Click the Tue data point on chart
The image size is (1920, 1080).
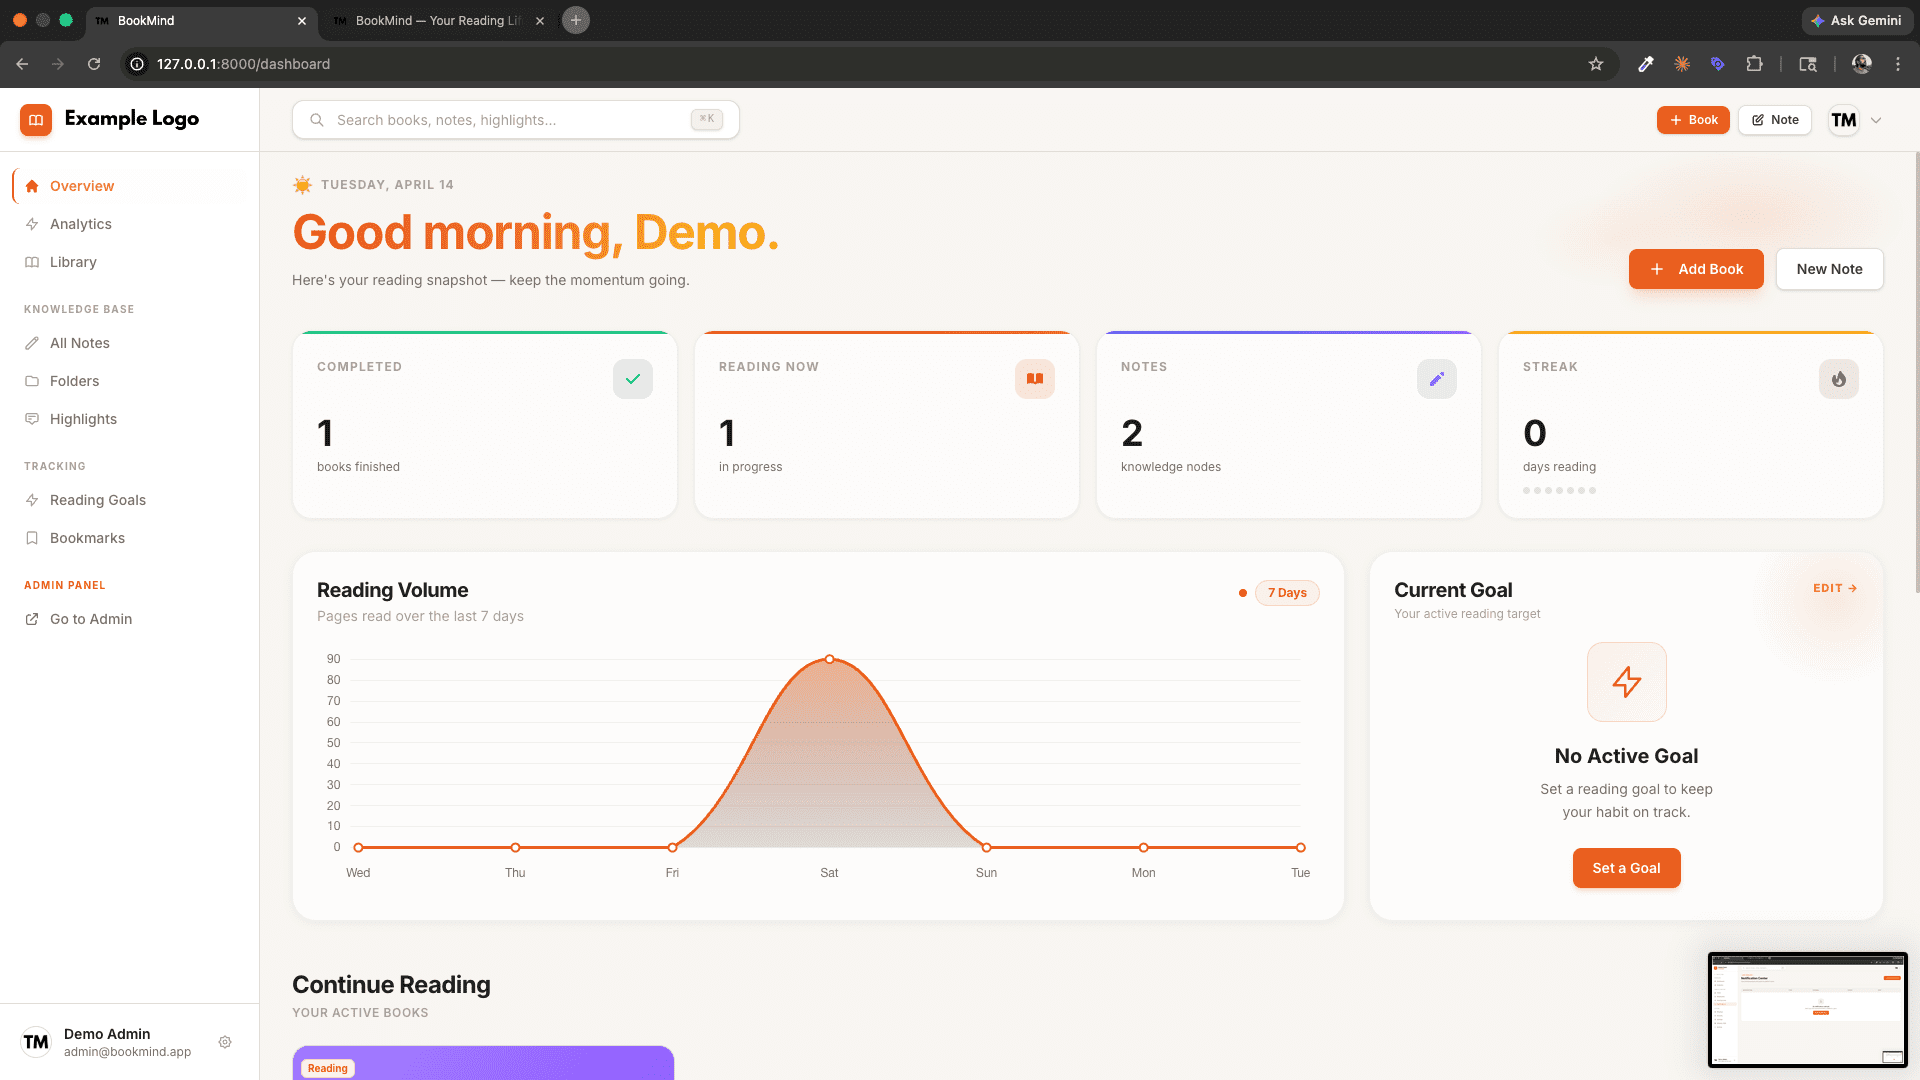[x=1300, y=847]
